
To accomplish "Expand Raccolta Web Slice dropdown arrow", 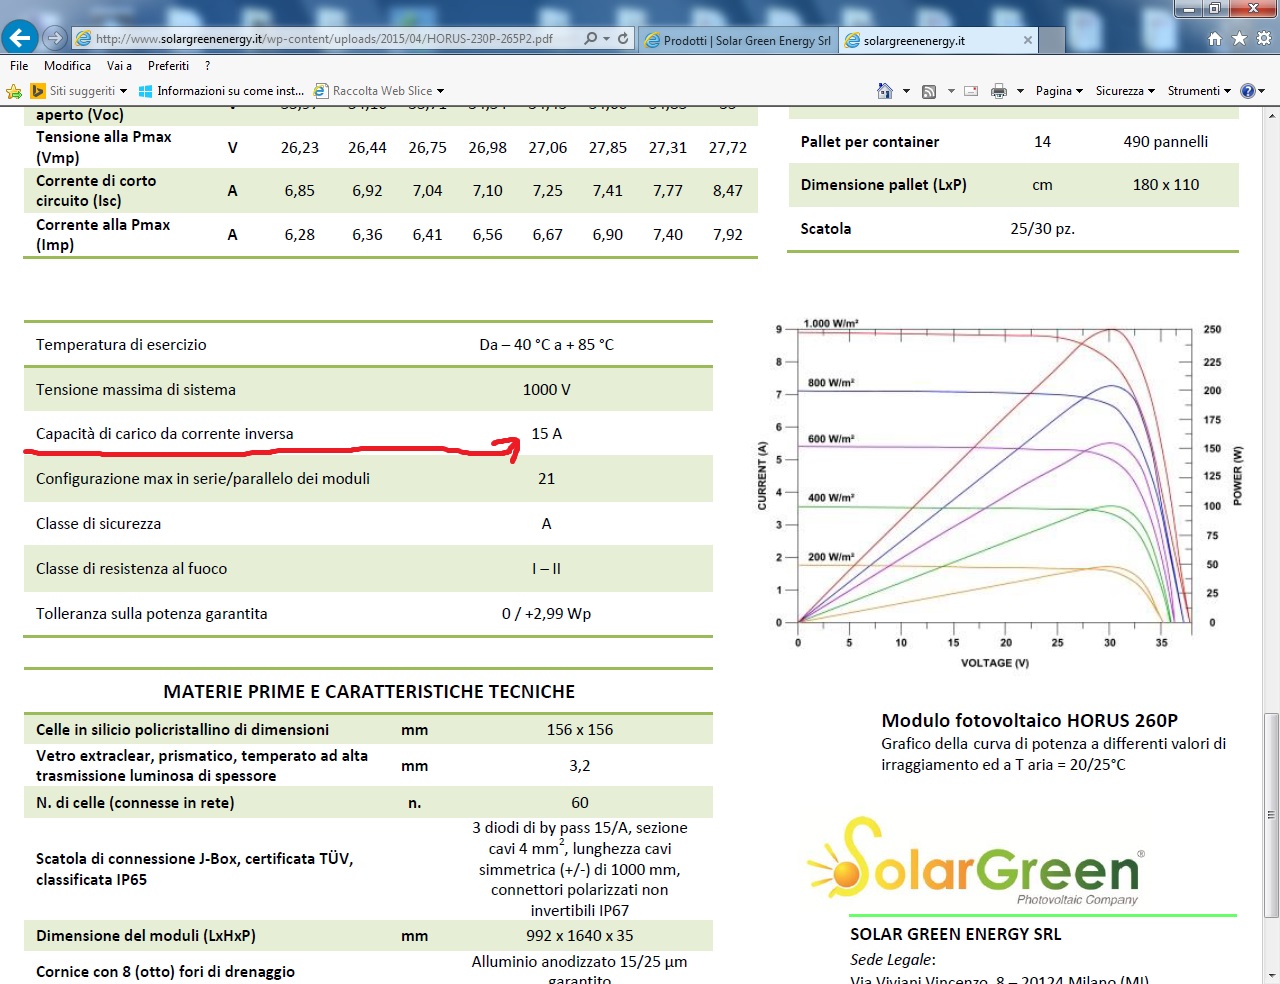I will click(440, 91).
